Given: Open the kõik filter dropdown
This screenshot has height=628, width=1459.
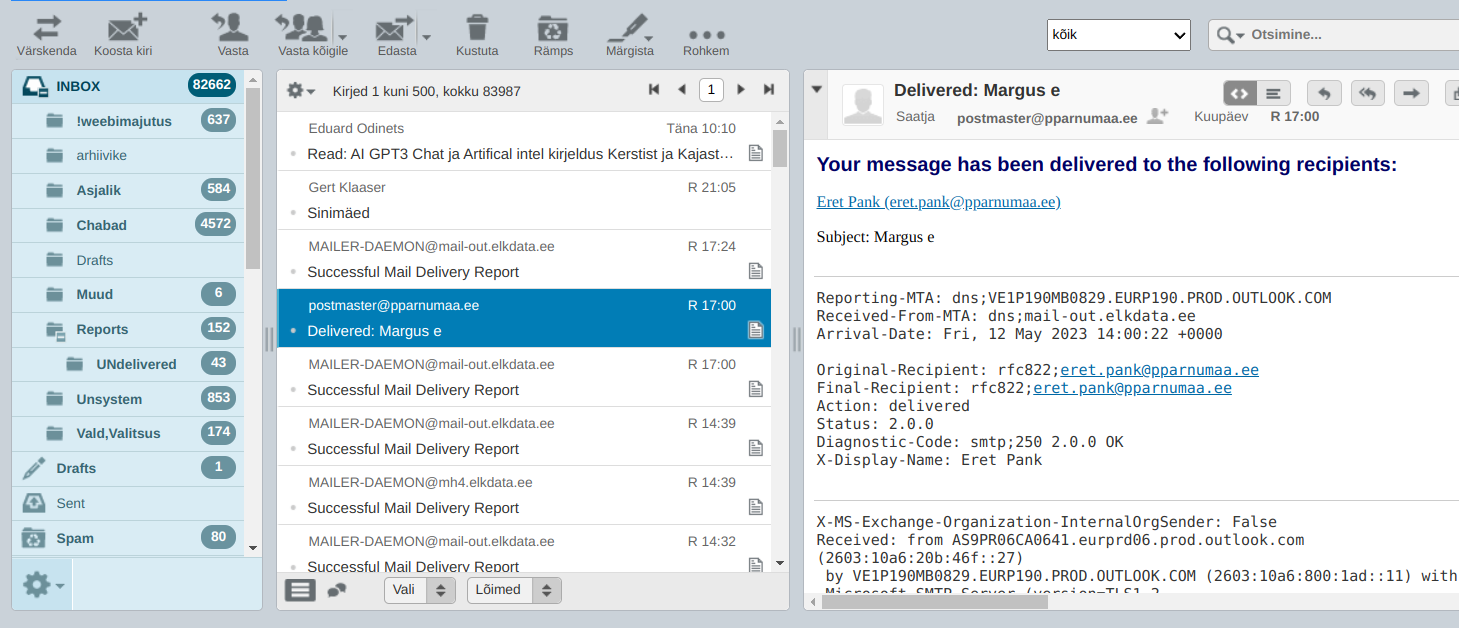Looking at the screenshot, I should click(1118, 35).
